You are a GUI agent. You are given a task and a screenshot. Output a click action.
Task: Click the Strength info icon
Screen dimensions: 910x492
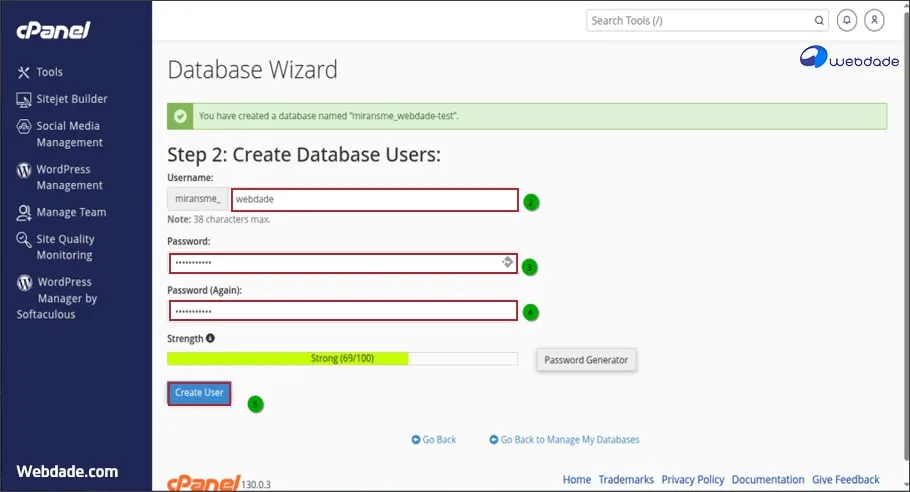(210, 339)
